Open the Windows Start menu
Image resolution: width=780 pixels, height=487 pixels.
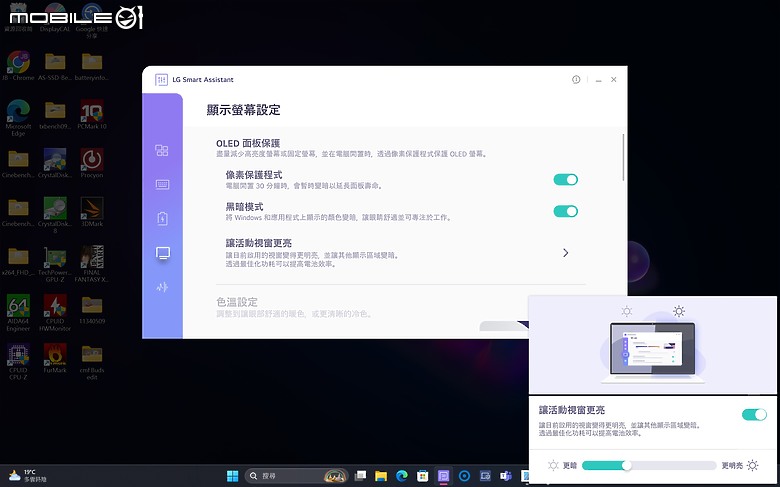click(x=232, y=476)
